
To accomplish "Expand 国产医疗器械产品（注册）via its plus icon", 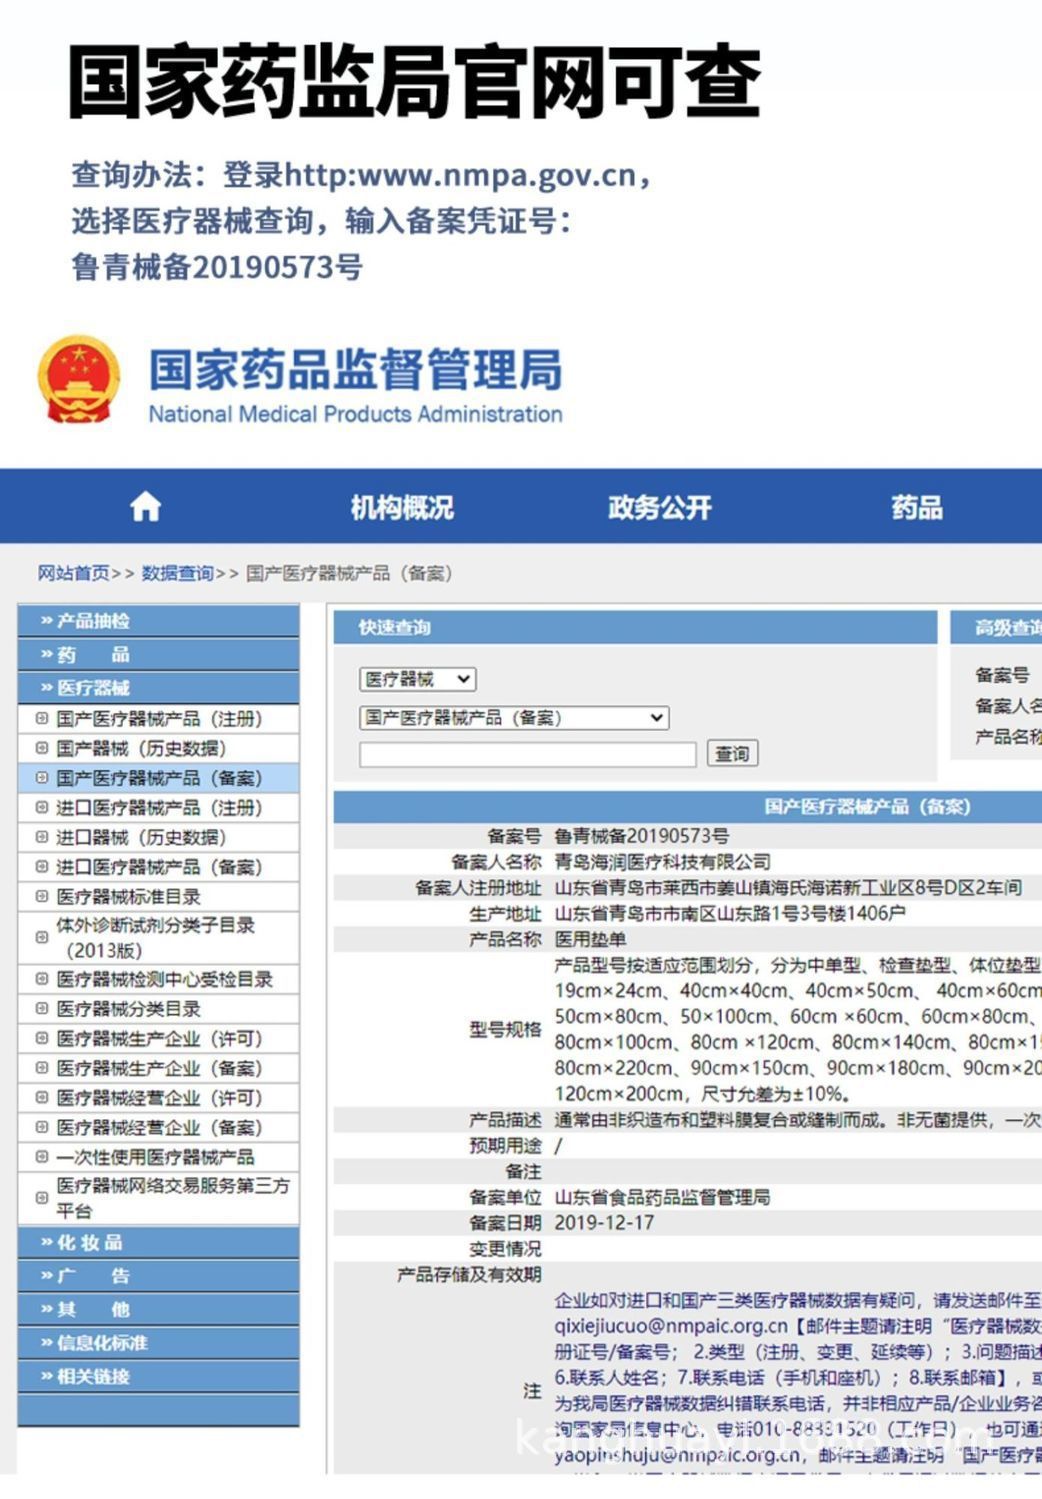I will [x=39, y=718].
